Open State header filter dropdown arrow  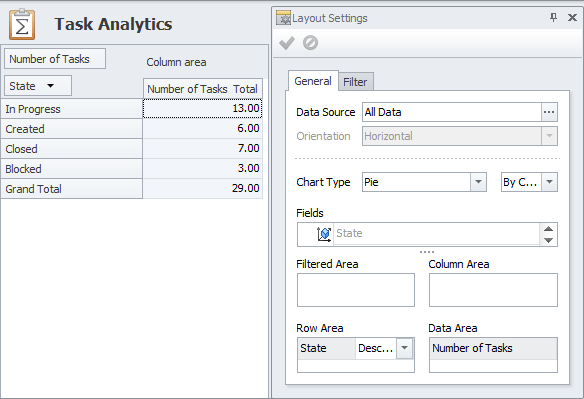(50, 86)
